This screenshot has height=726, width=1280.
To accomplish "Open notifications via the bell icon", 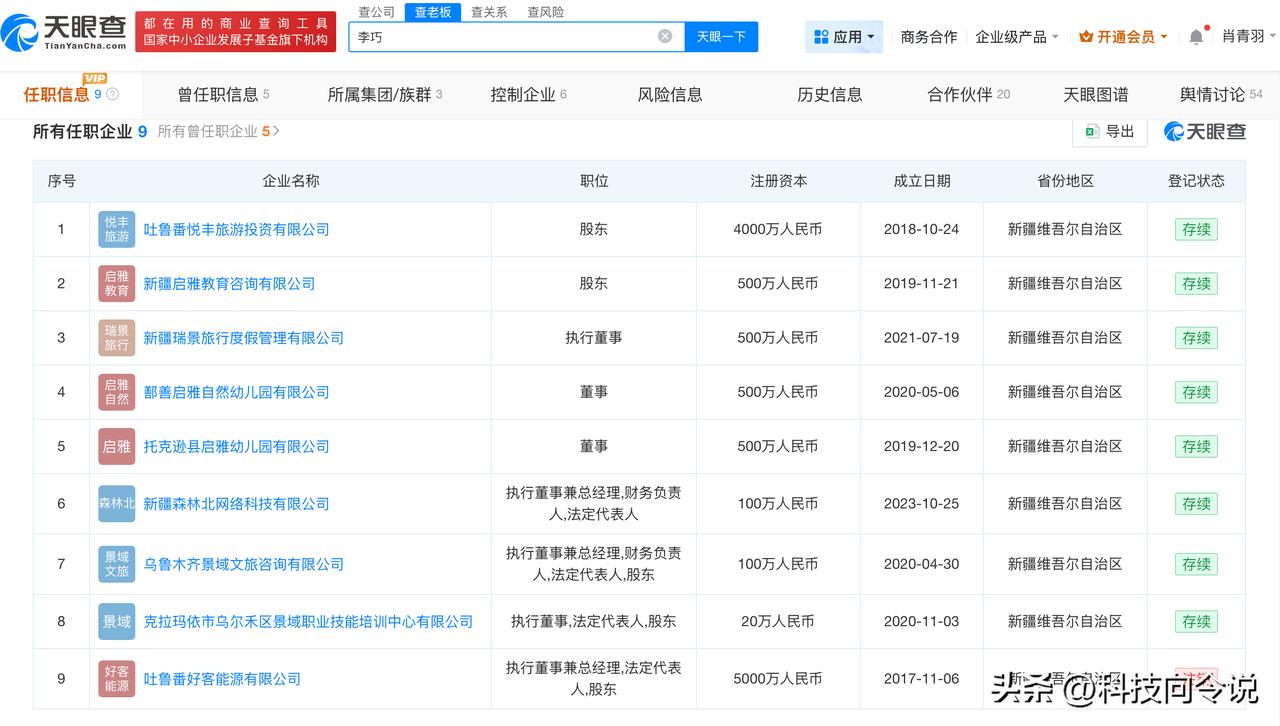I will click(1196, 37).
